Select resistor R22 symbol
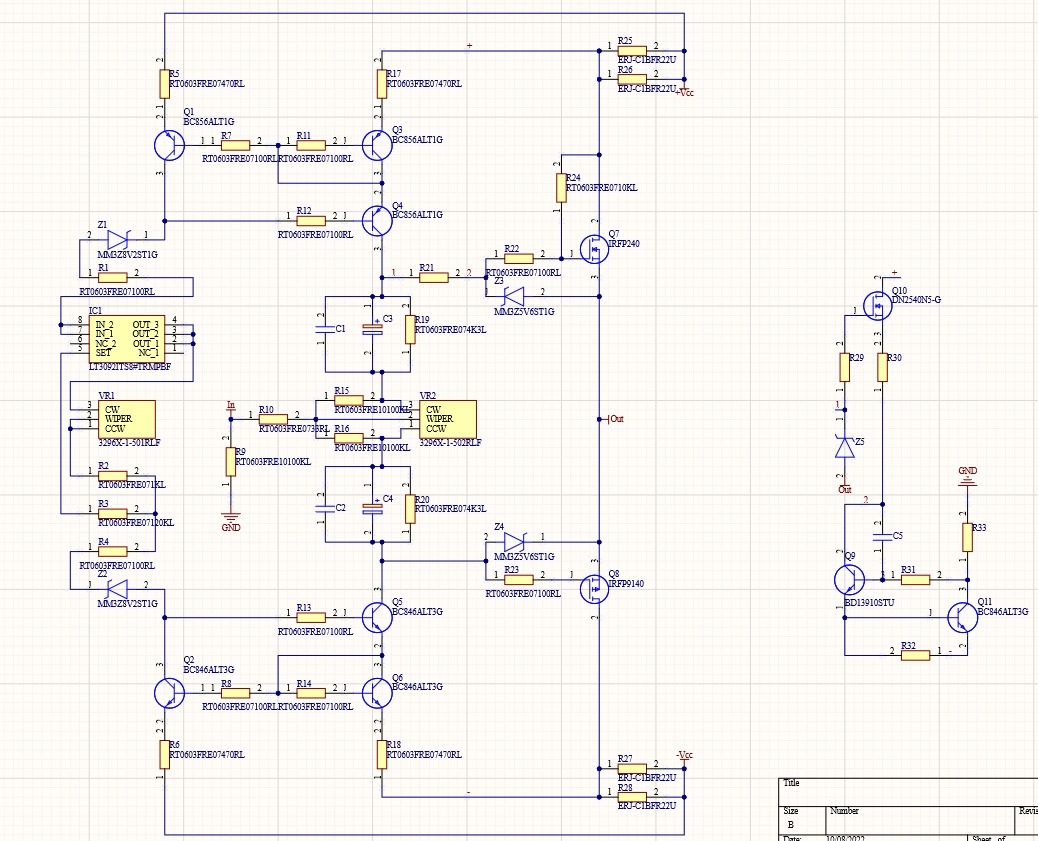 [x=518, y=258]
